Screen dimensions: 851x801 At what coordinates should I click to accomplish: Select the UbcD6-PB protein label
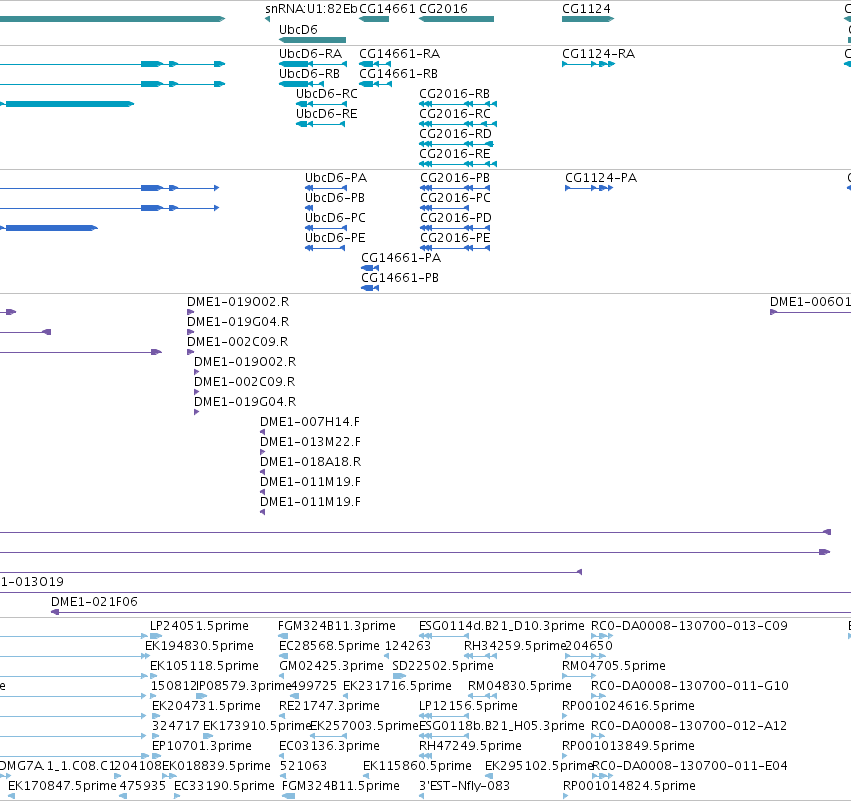335,198
